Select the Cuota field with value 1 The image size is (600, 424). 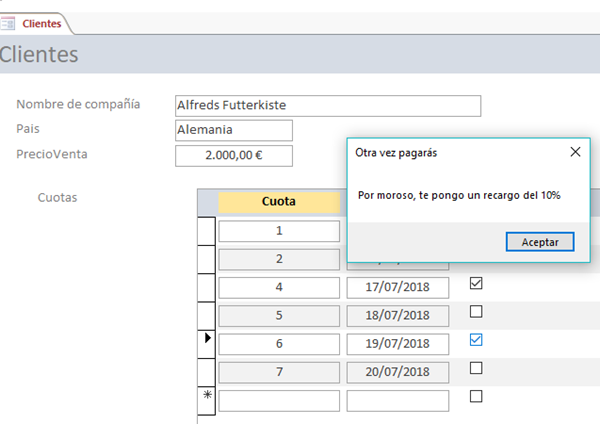tap(279, 231)
